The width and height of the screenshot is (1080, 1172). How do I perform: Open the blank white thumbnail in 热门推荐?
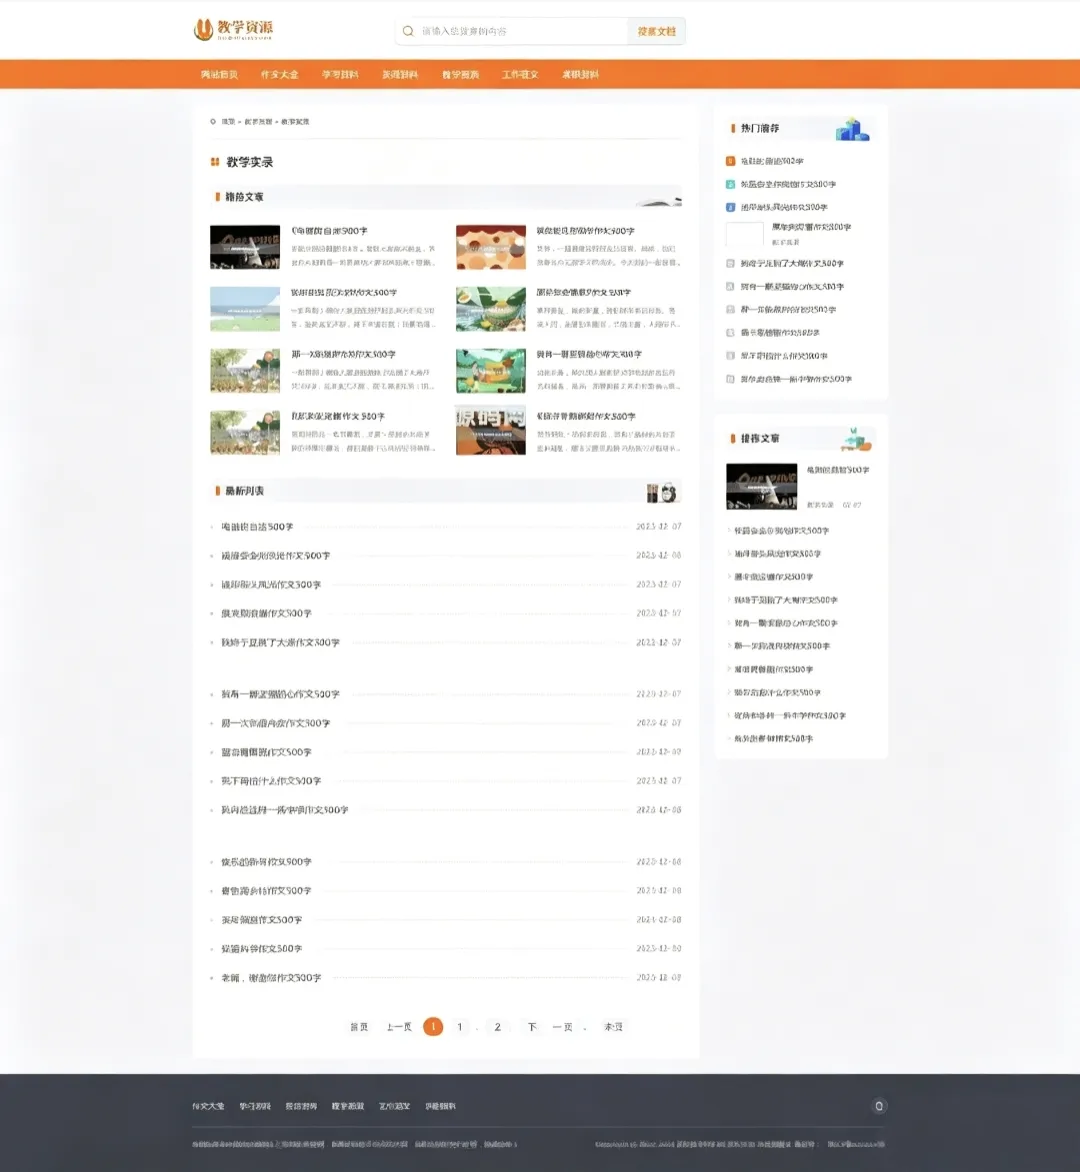click(744, 234)
